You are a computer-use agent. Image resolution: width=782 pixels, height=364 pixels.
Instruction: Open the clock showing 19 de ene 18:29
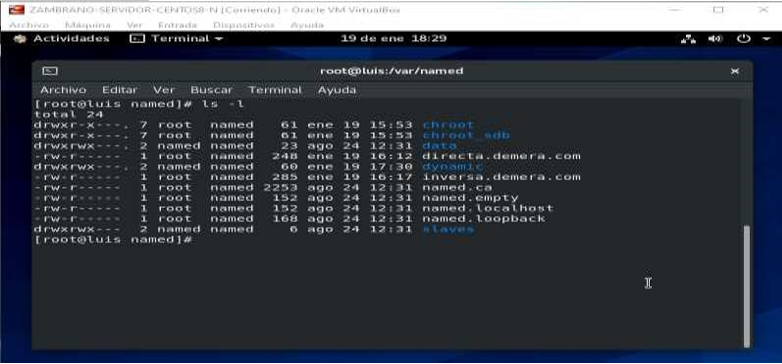[393, 38]
